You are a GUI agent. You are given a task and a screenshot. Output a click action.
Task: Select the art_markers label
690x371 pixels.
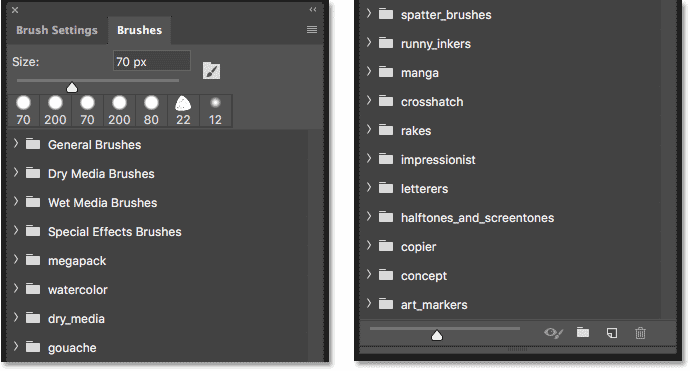(x=434, y=305)
